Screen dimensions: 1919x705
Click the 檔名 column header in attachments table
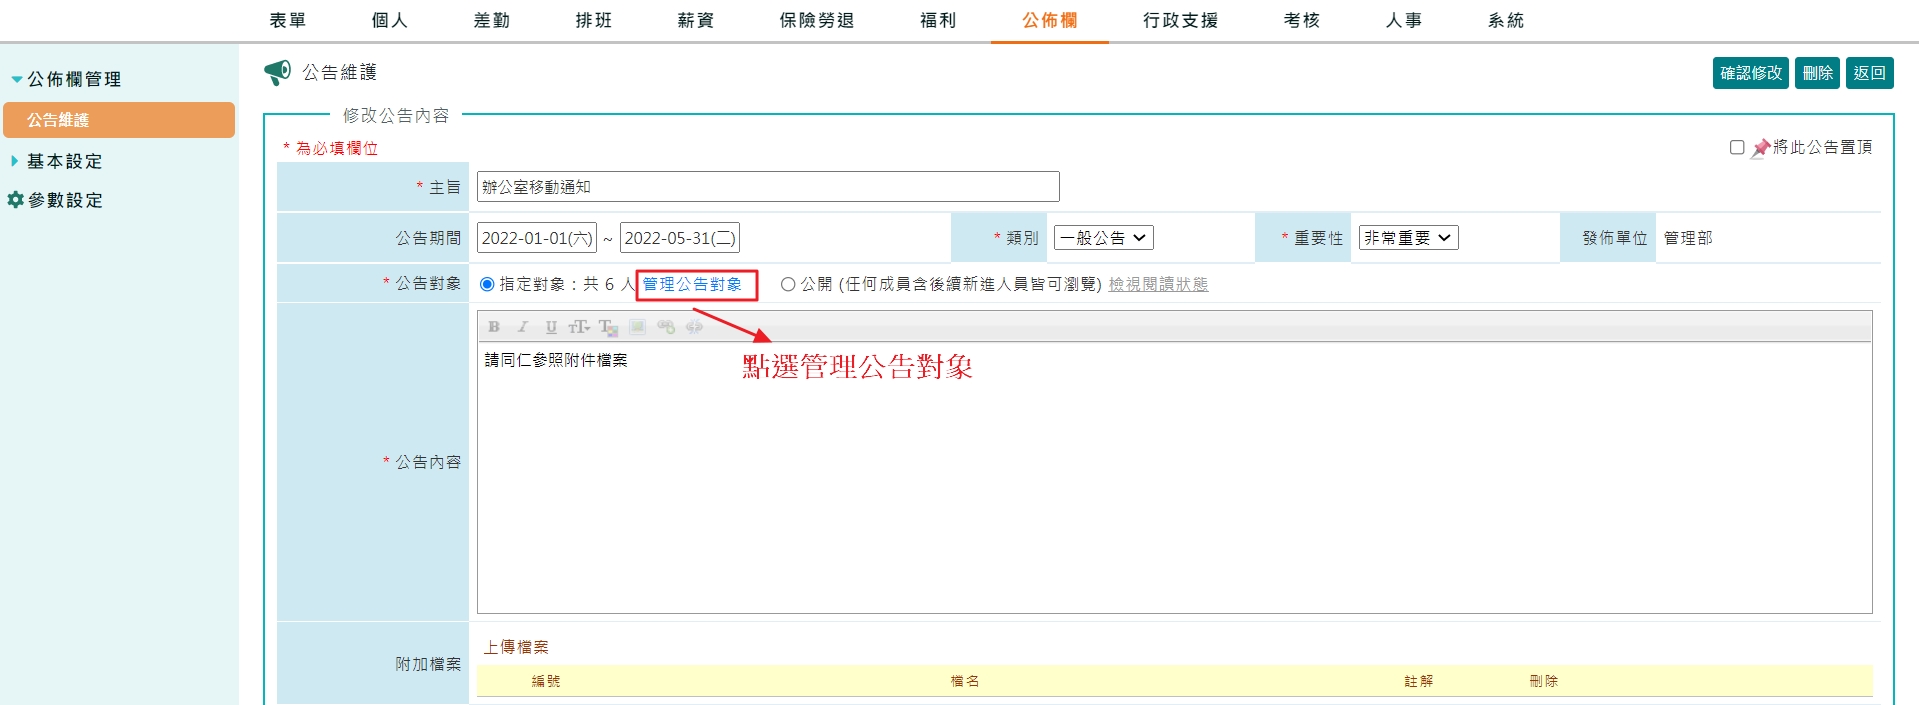click(965, 681)
